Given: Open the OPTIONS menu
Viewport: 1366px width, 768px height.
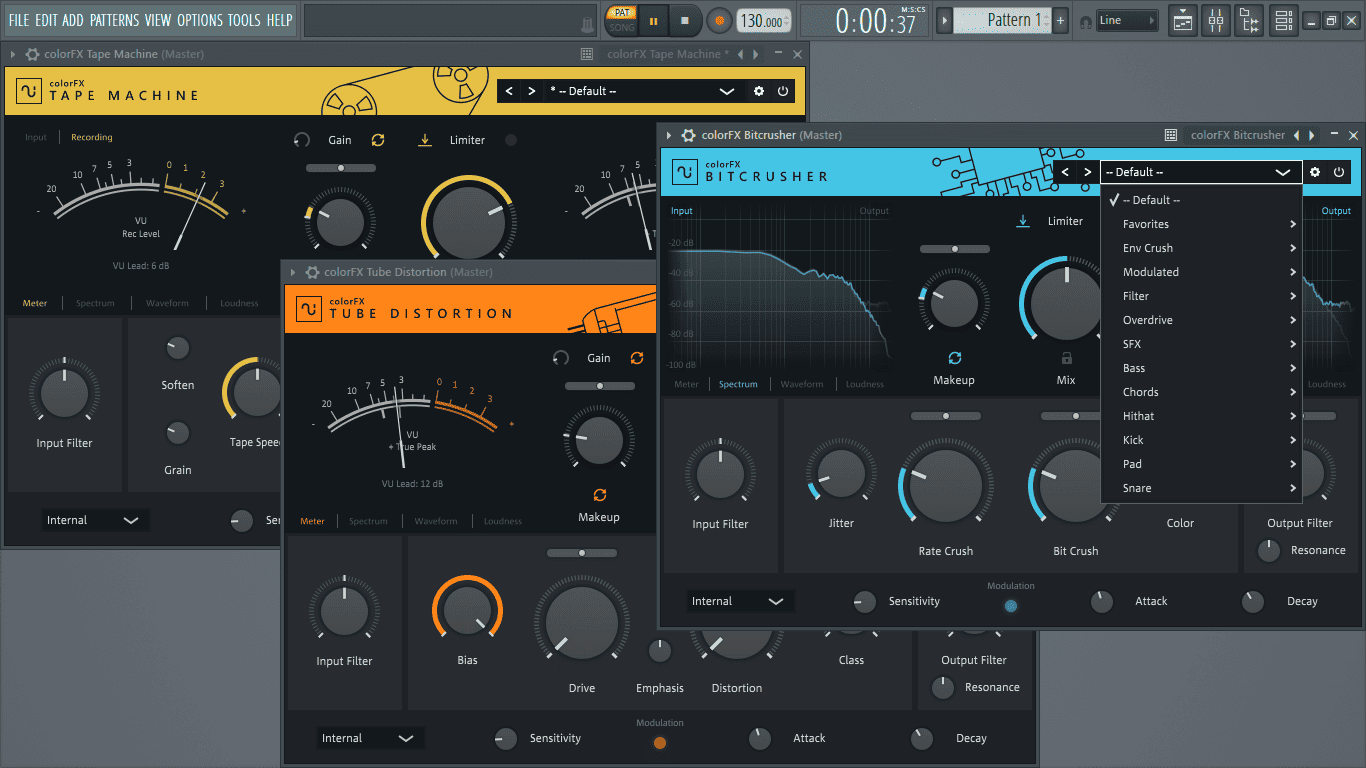Looking at the screenshot, I should tap(200, 20).
